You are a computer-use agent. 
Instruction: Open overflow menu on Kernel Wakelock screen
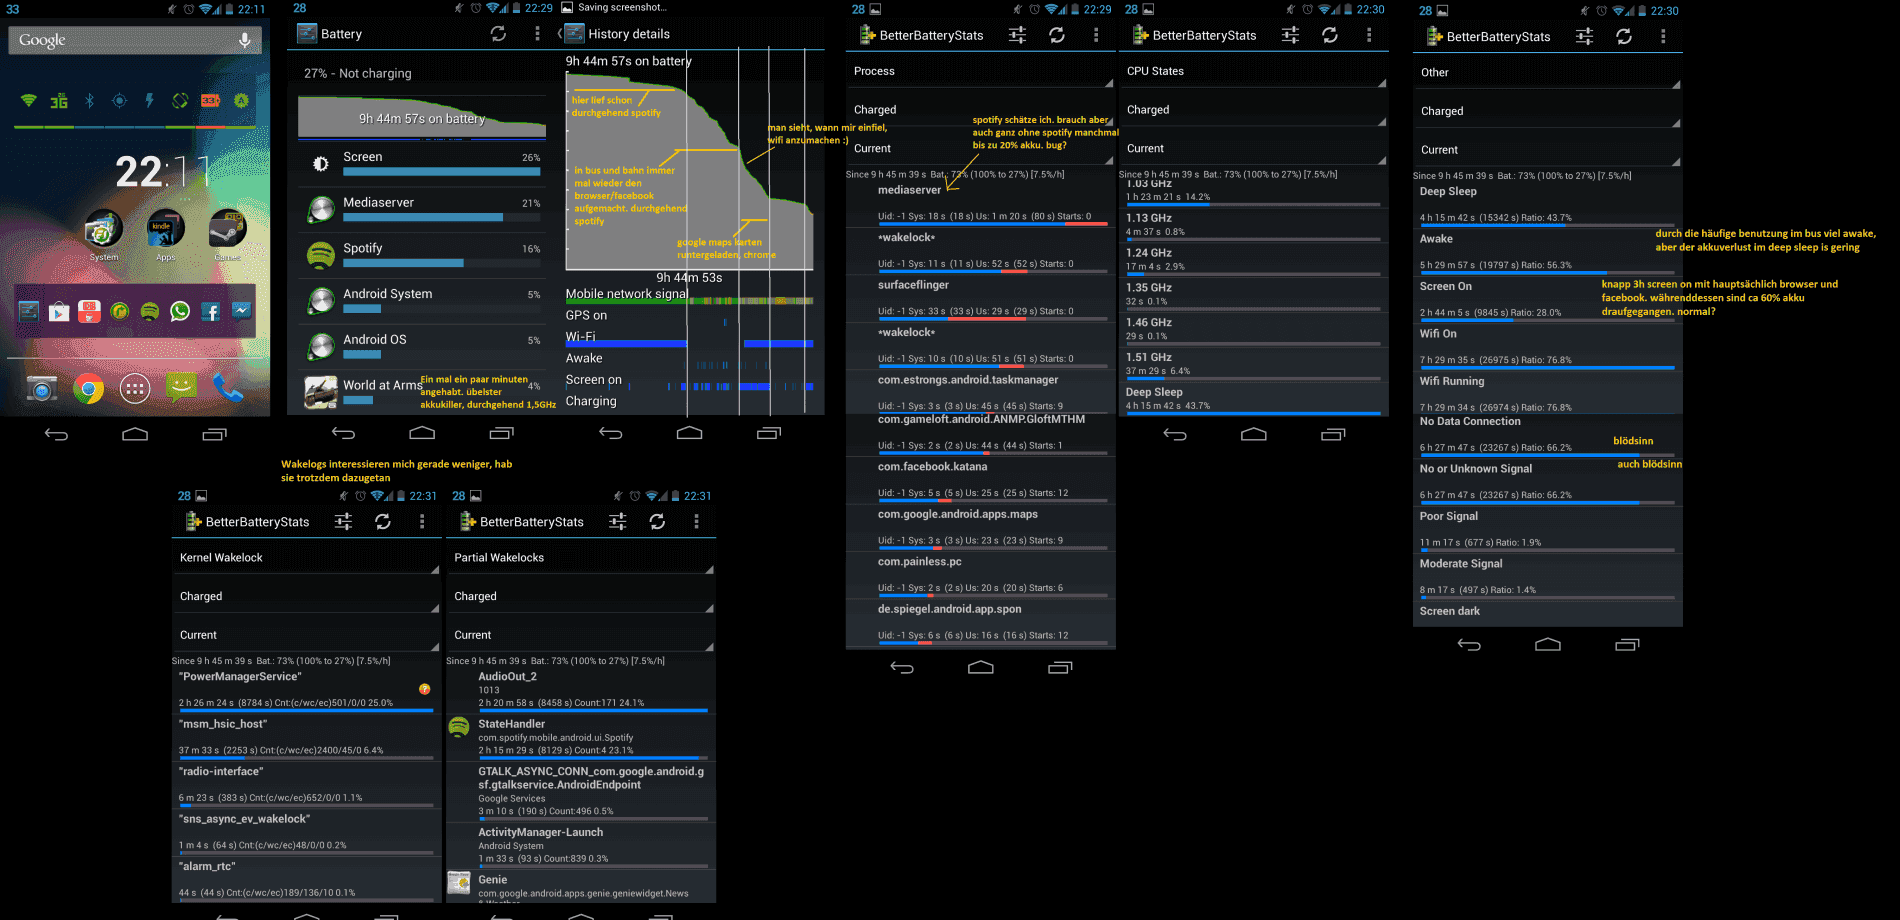coord(422,522)
